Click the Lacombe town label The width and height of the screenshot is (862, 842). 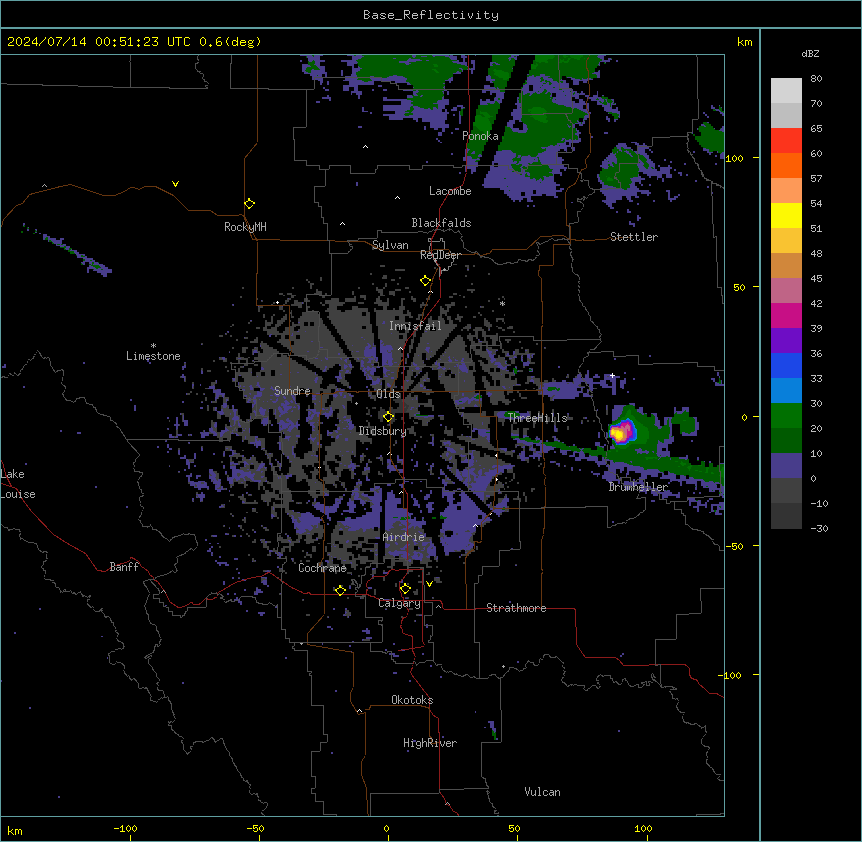click(x=450, y=191)
